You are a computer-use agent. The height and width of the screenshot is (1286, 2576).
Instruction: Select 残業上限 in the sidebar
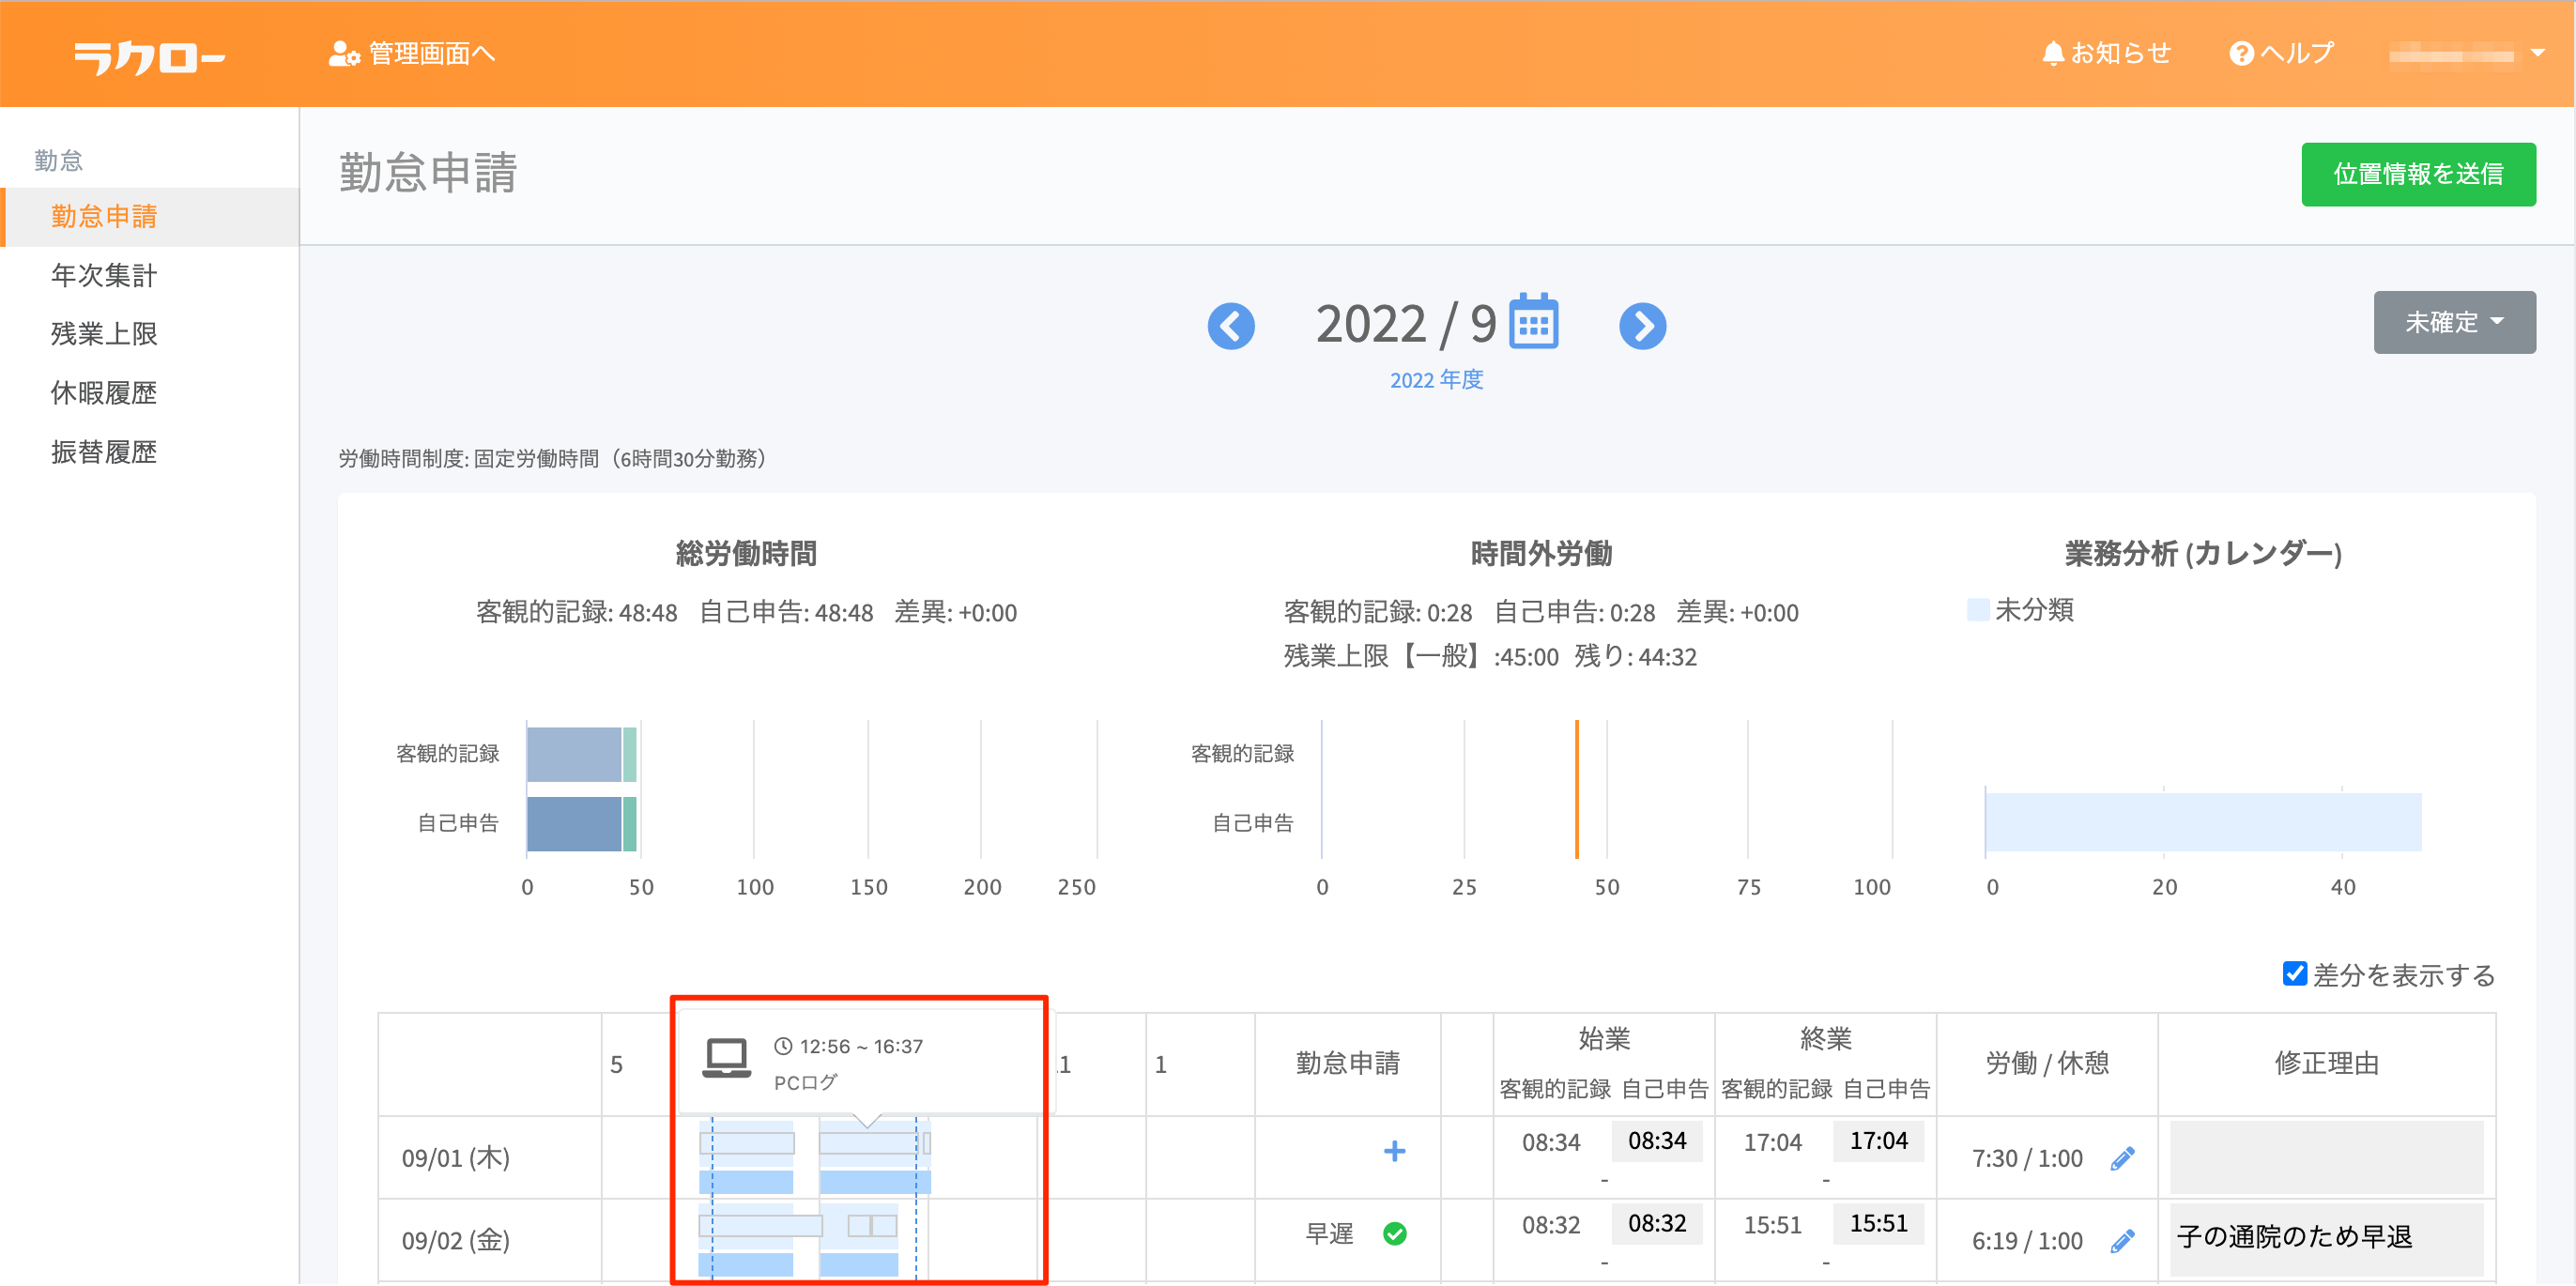(104, 334)
